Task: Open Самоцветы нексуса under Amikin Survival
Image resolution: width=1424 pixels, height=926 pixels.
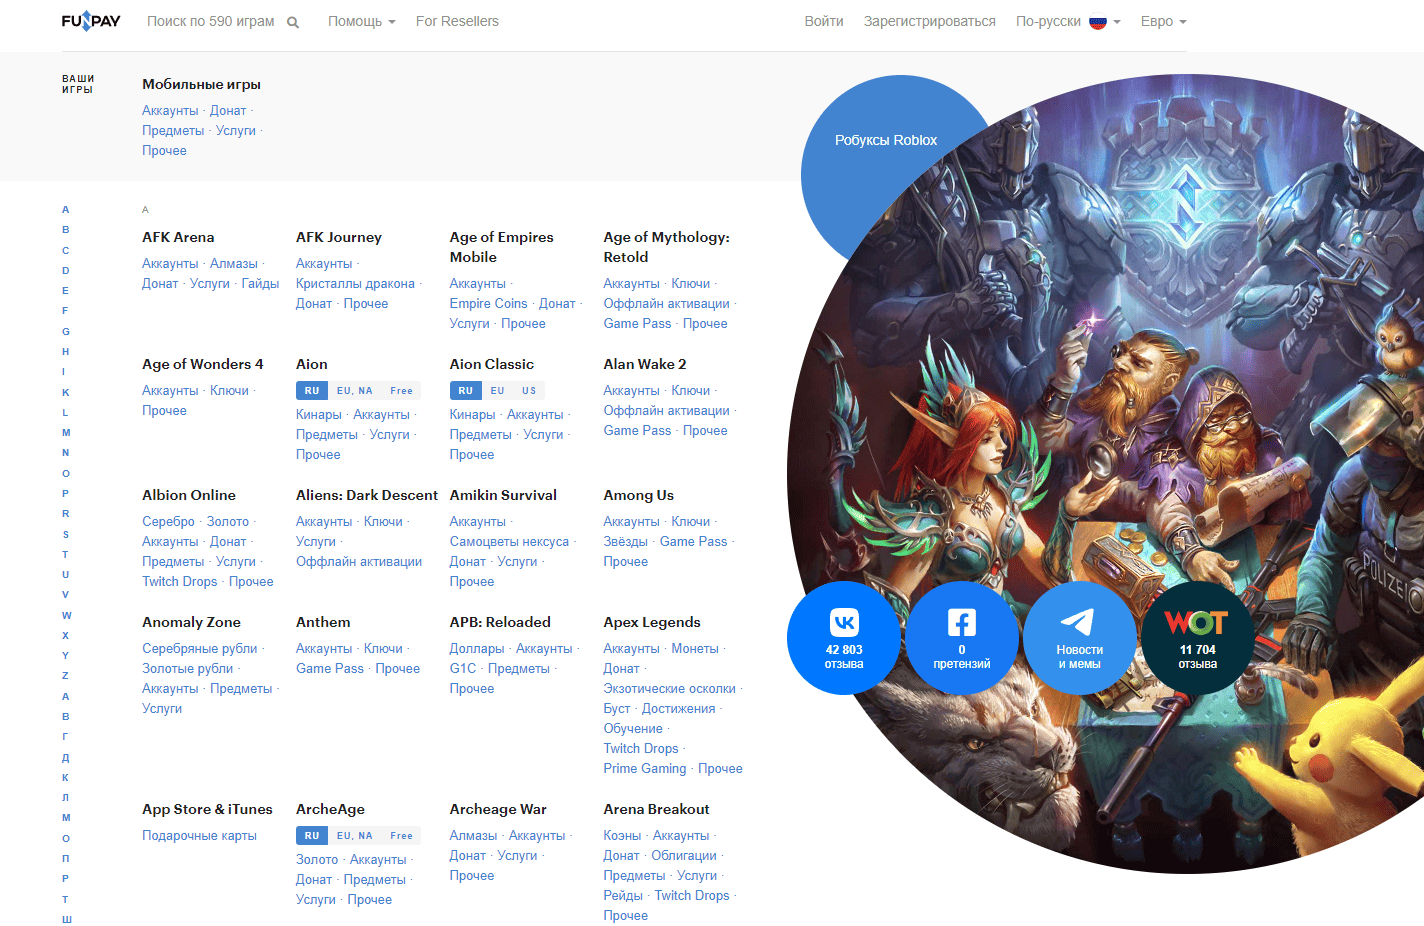Action: click(x=509, y=542)
